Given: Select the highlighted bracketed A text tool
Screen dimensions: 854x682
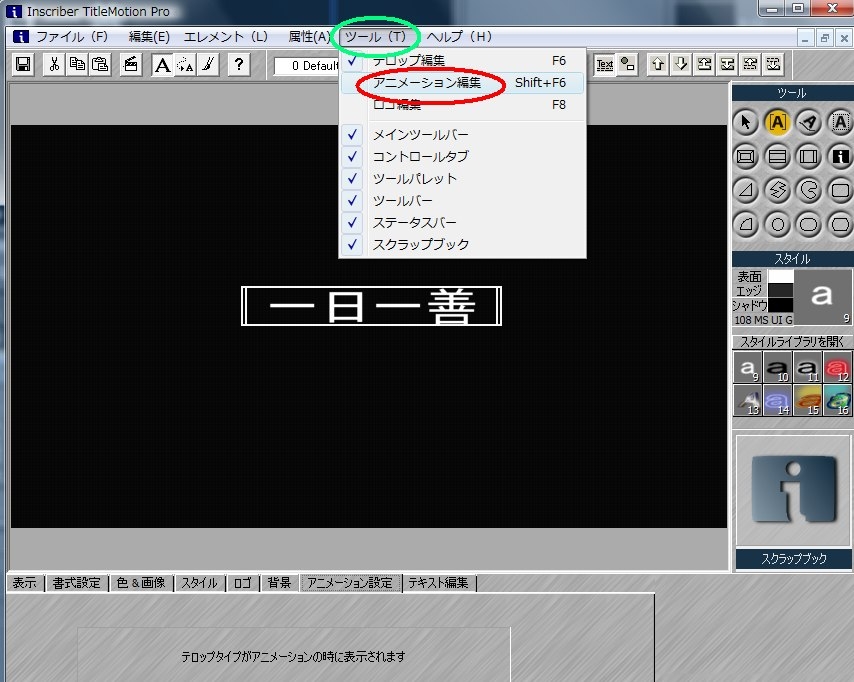Looking at the screenshot, I should pyautogui.click(x=777, y=122).
